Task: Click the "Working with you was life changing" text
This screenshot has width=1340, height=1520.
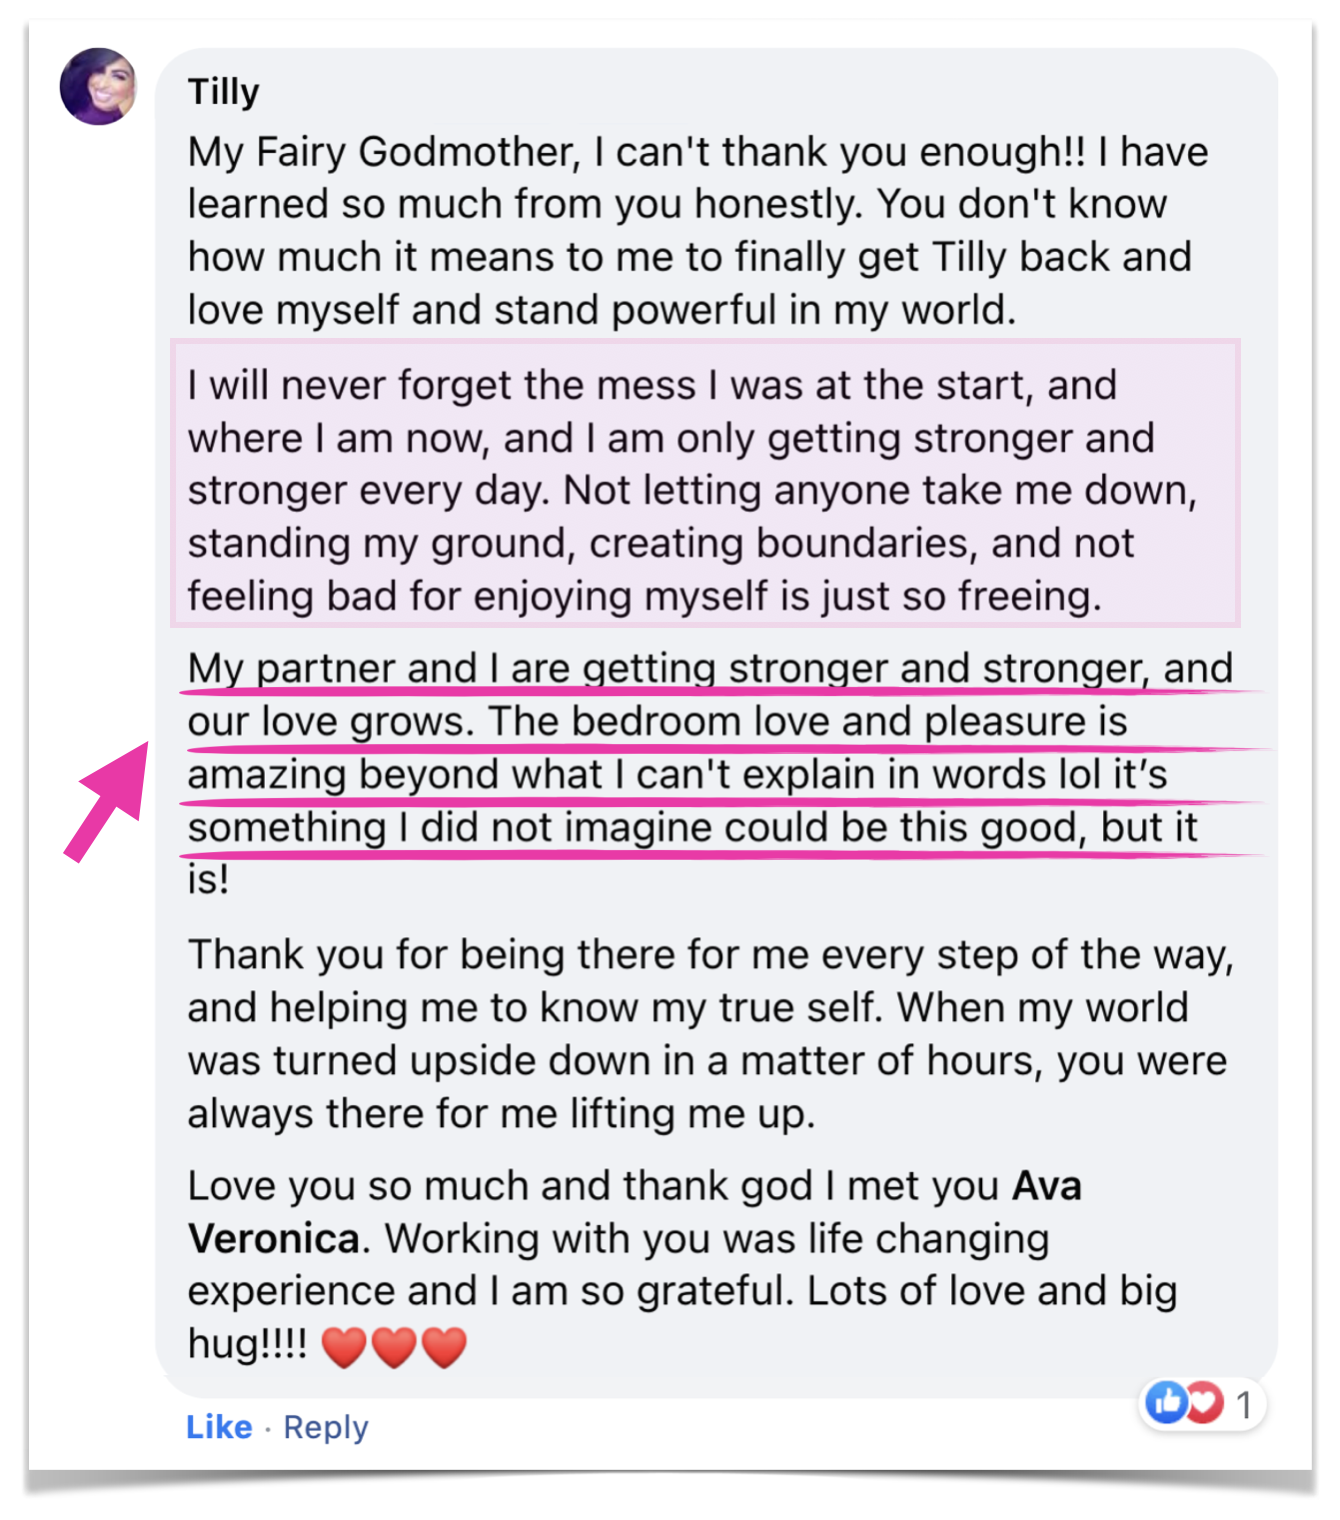Action: click(x=716, y=1239)
